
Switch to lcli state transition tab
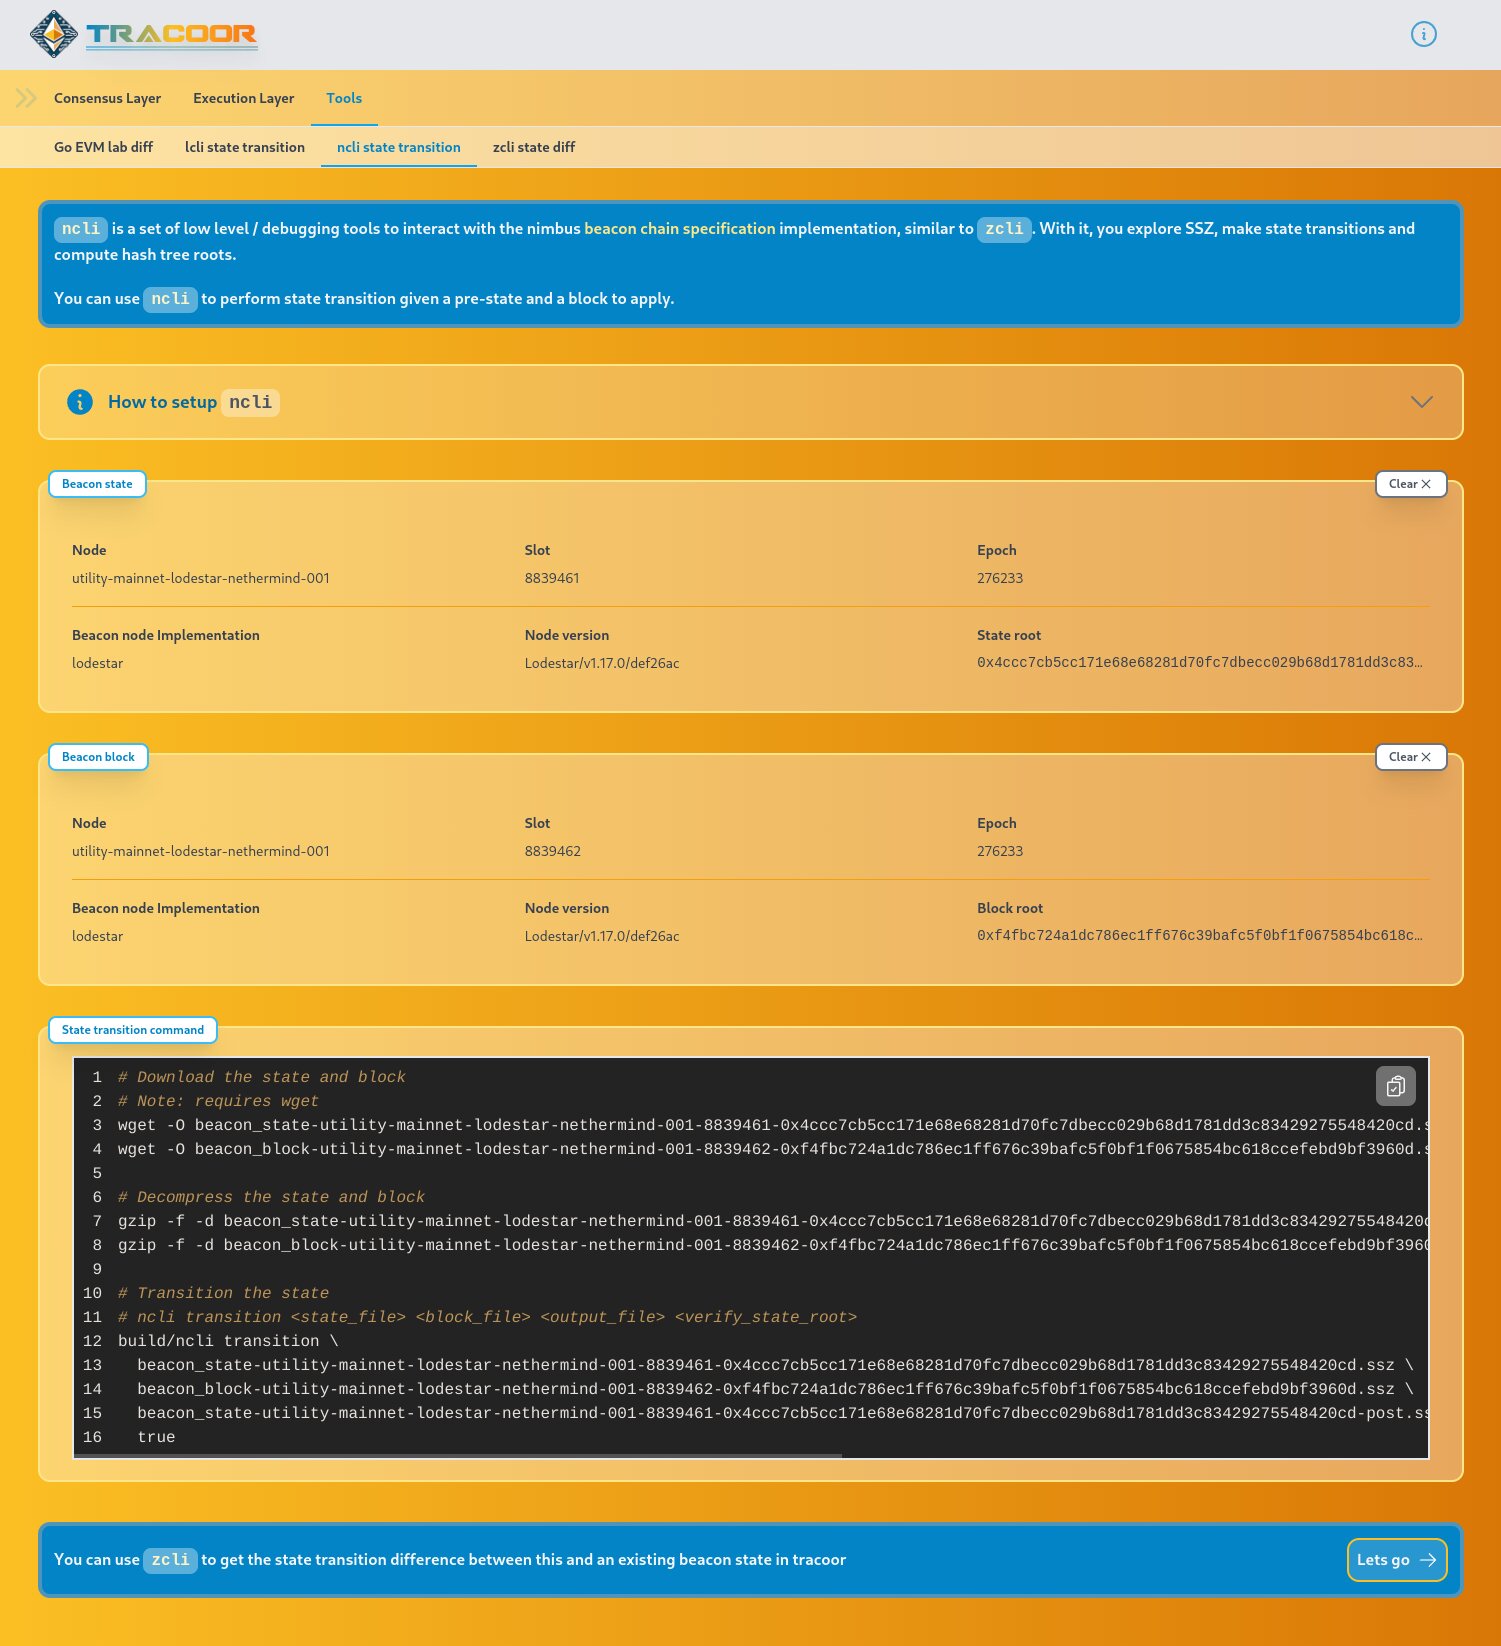(x=245, y=147)
